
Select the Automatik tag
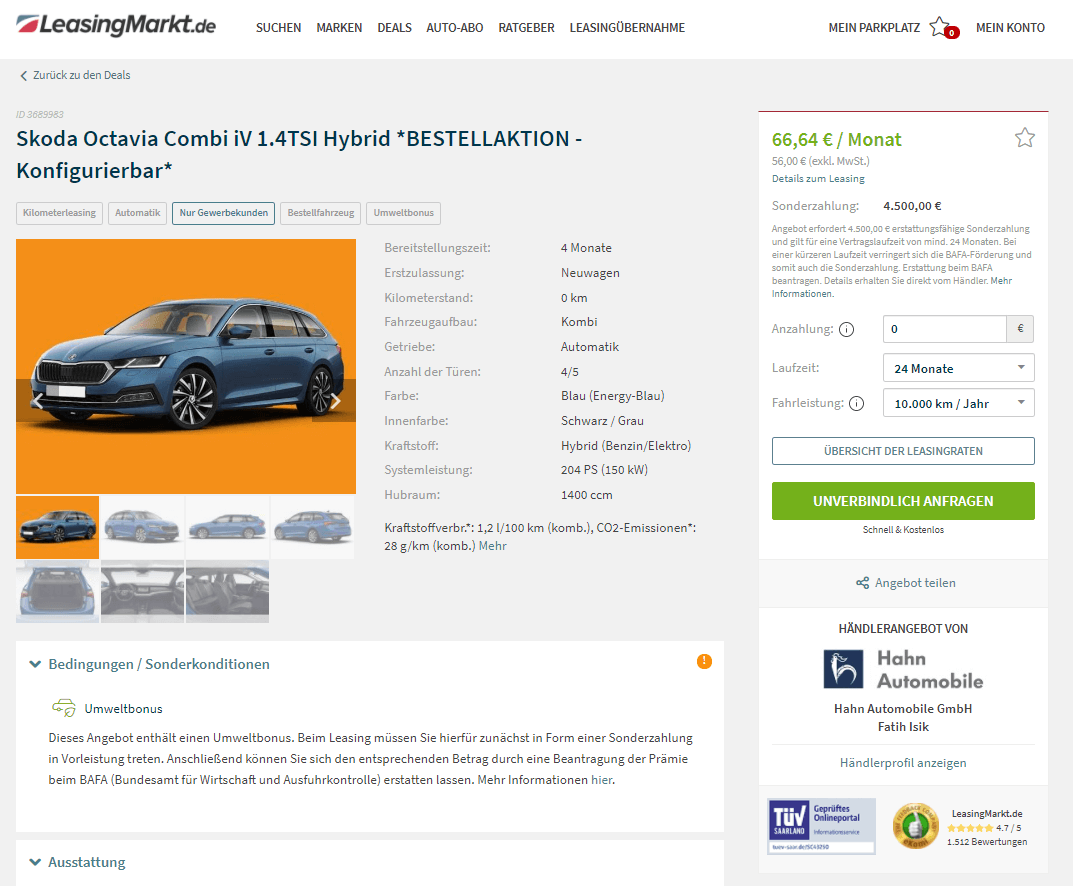coord(138,213)
